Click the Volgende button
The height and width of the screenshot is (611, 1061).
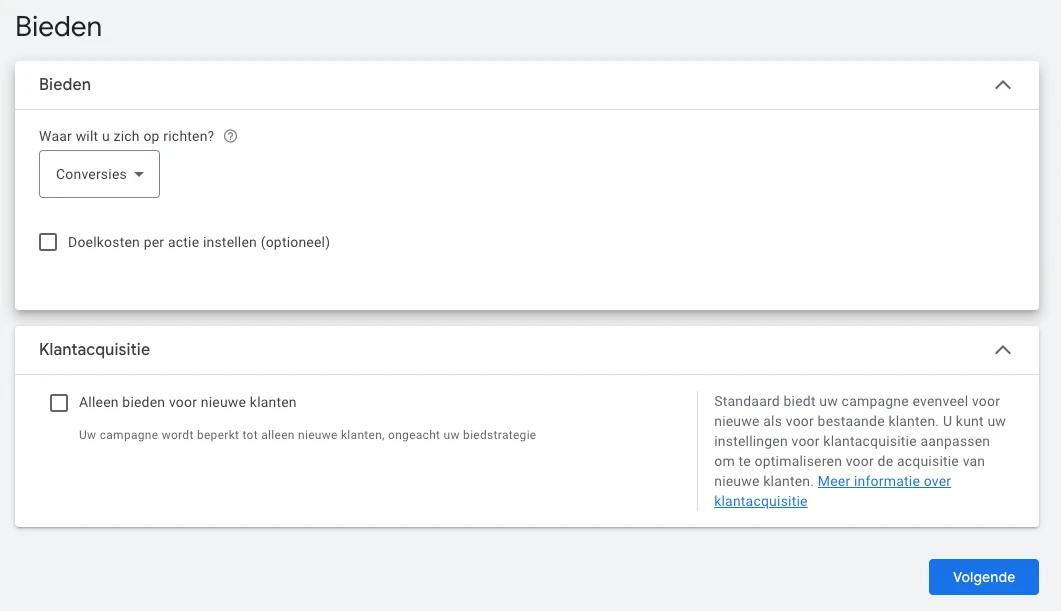pyautogui.click(x=983, y=577)
